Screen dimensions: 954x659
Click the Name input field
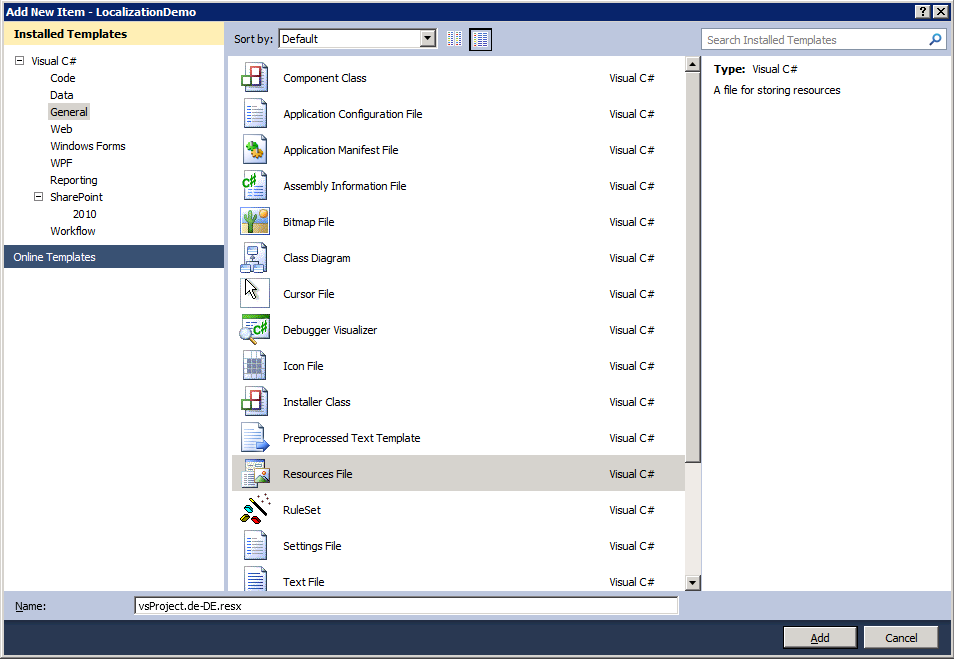(x=406, y=606)
